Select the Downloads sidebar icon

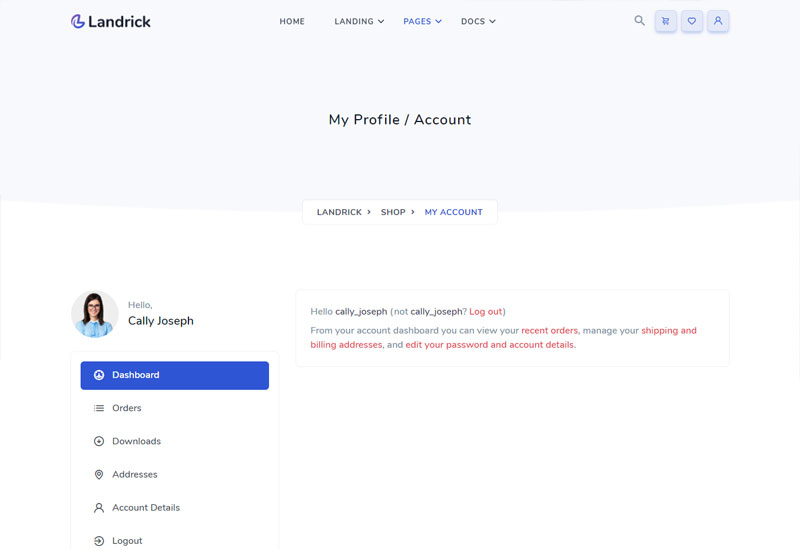coord(99,441)
